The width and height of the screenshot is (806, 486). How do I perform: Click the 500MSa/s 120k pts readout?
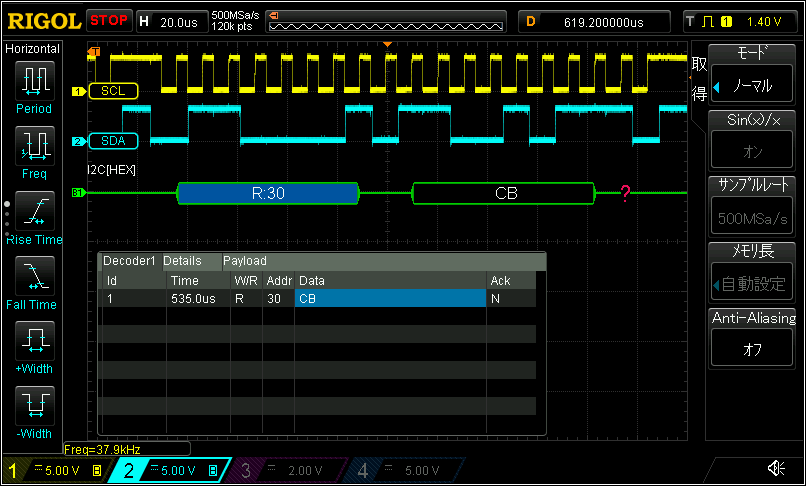pos(235,21)
